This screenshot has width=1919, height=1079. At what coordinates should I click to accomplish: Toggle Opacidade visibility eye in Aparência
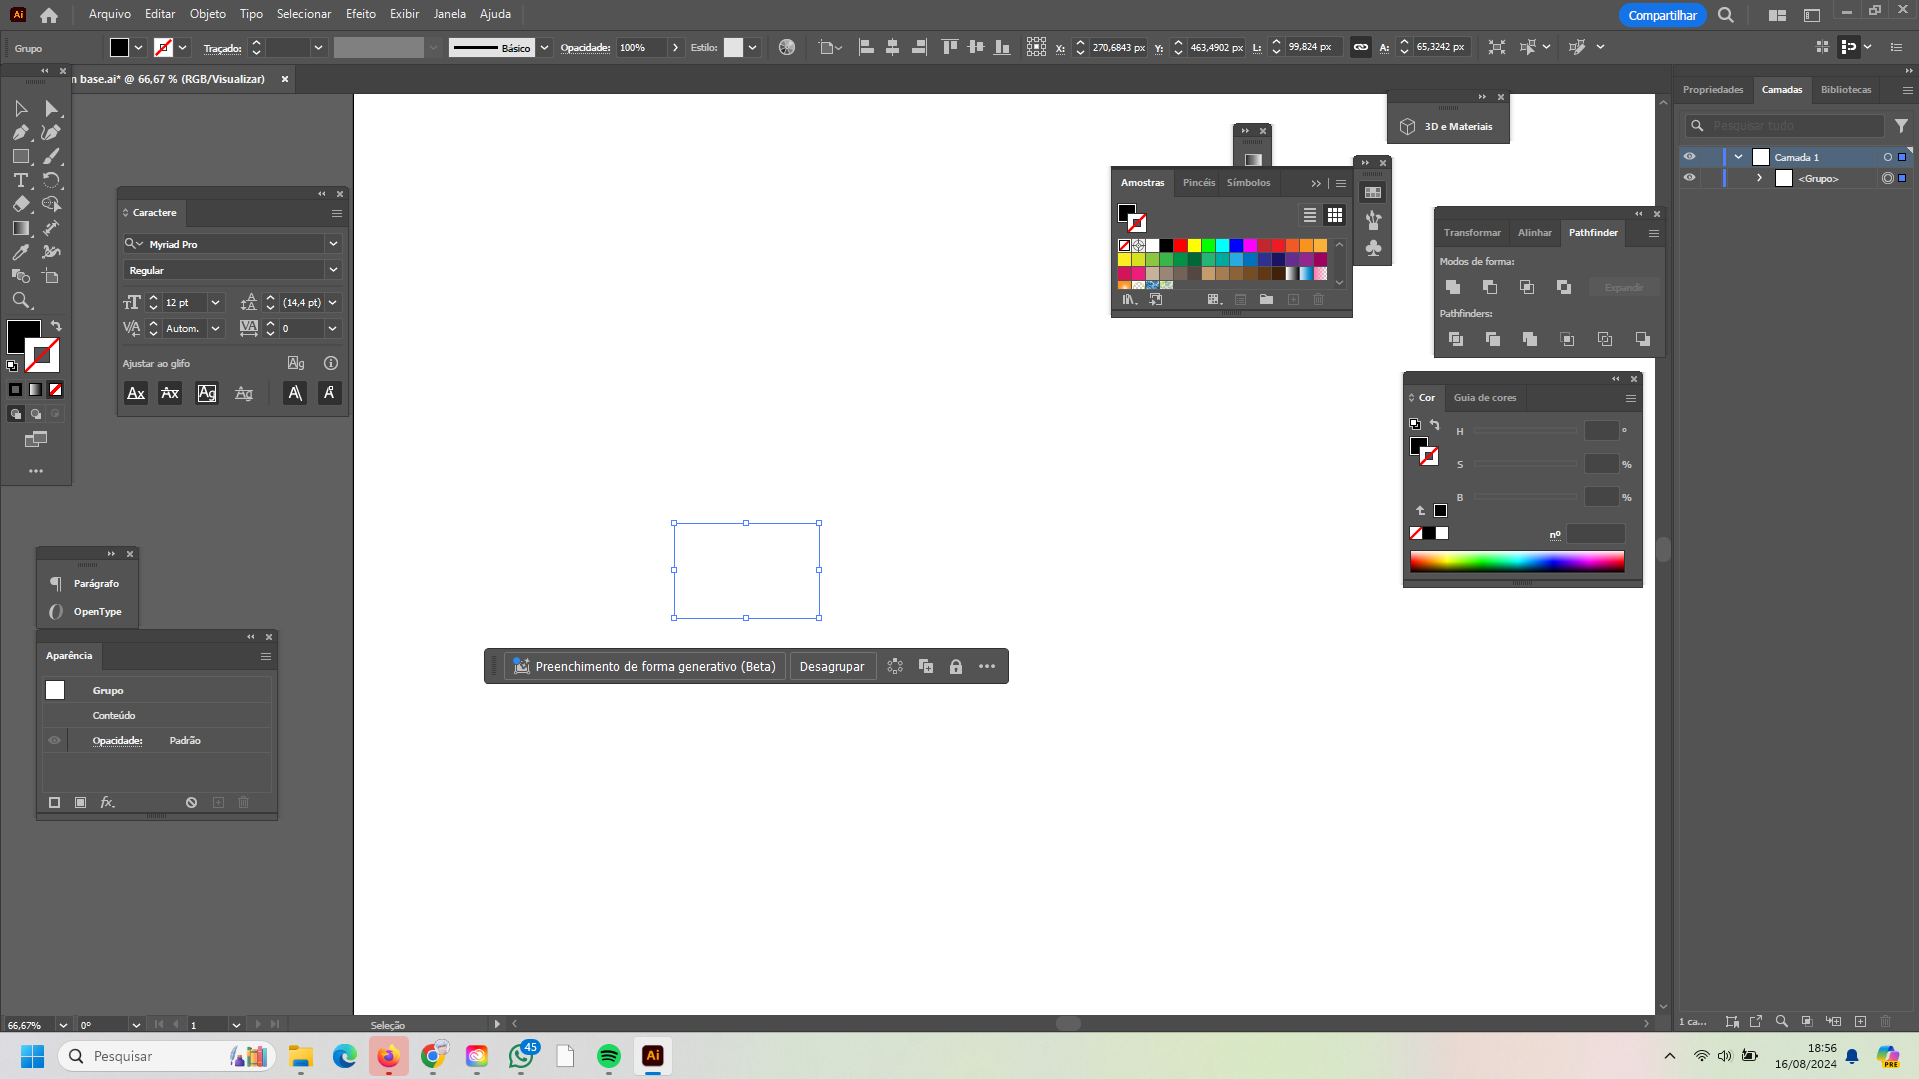click(x=55, y=741)
